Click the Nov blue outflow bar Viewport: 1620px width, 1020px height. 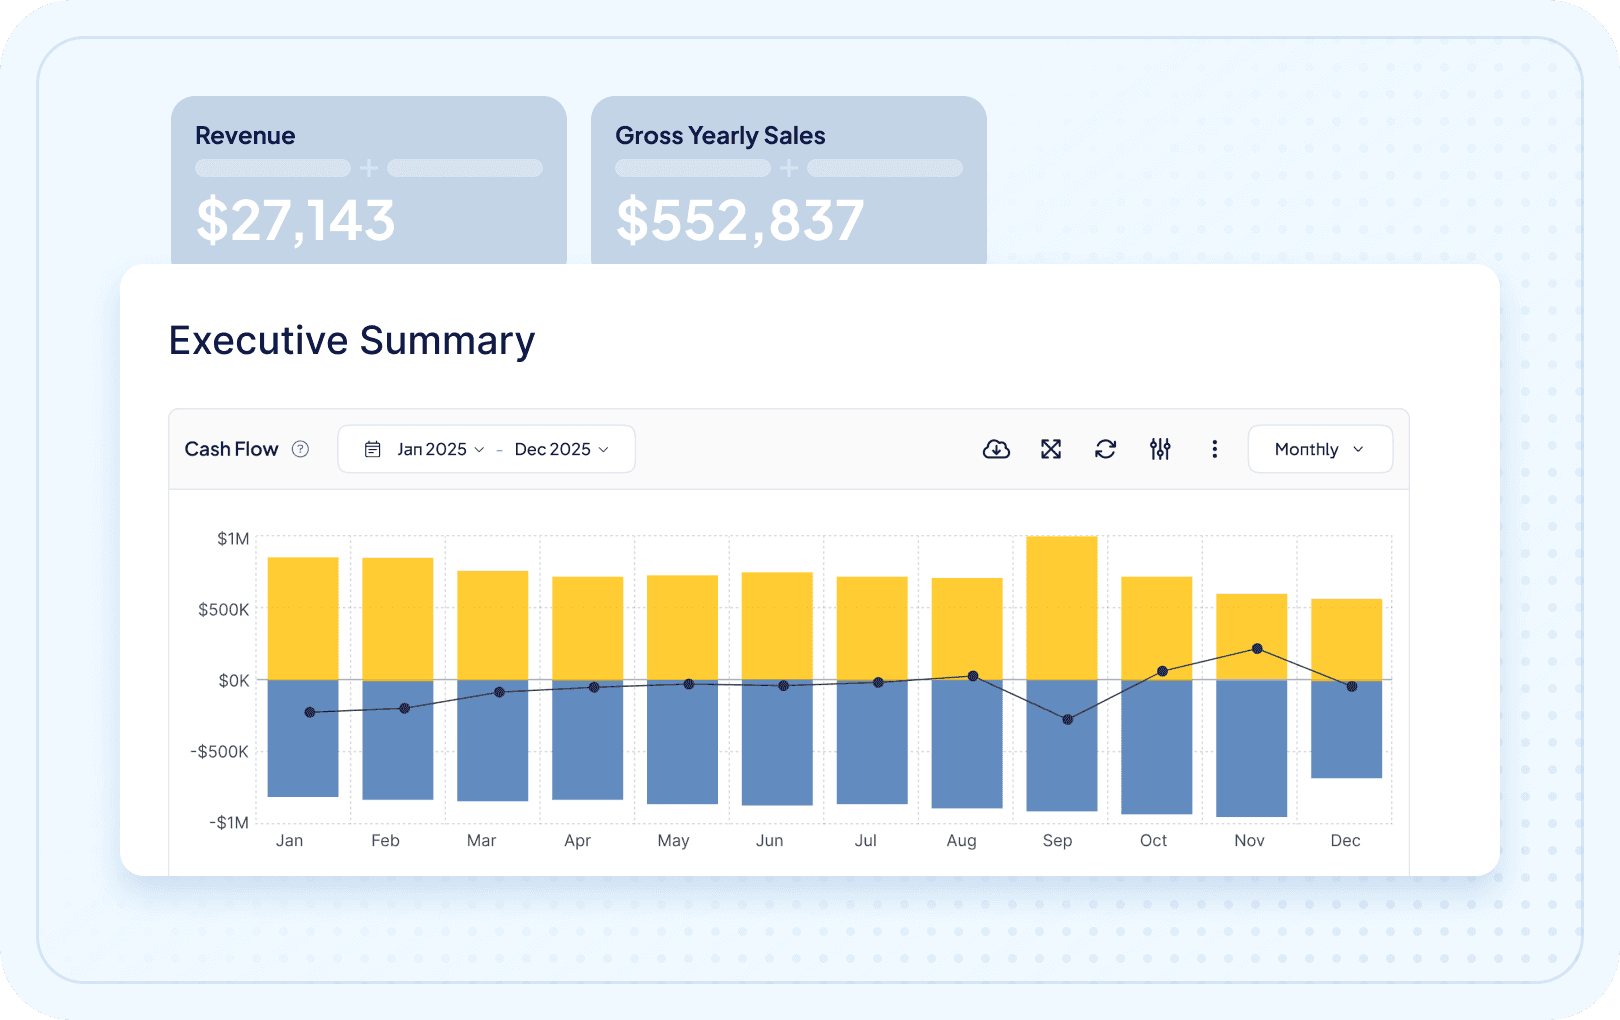coord(1251,748)
